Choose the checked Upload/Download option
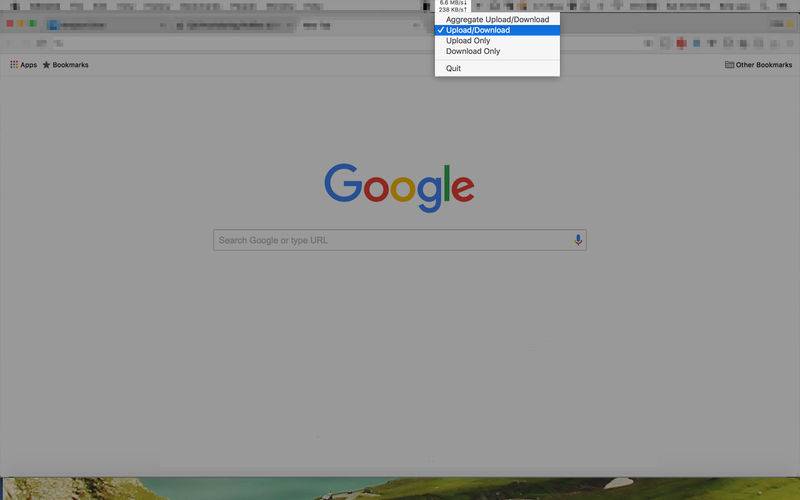The height and width of the screenshot is (500, 800). point(497,30)
